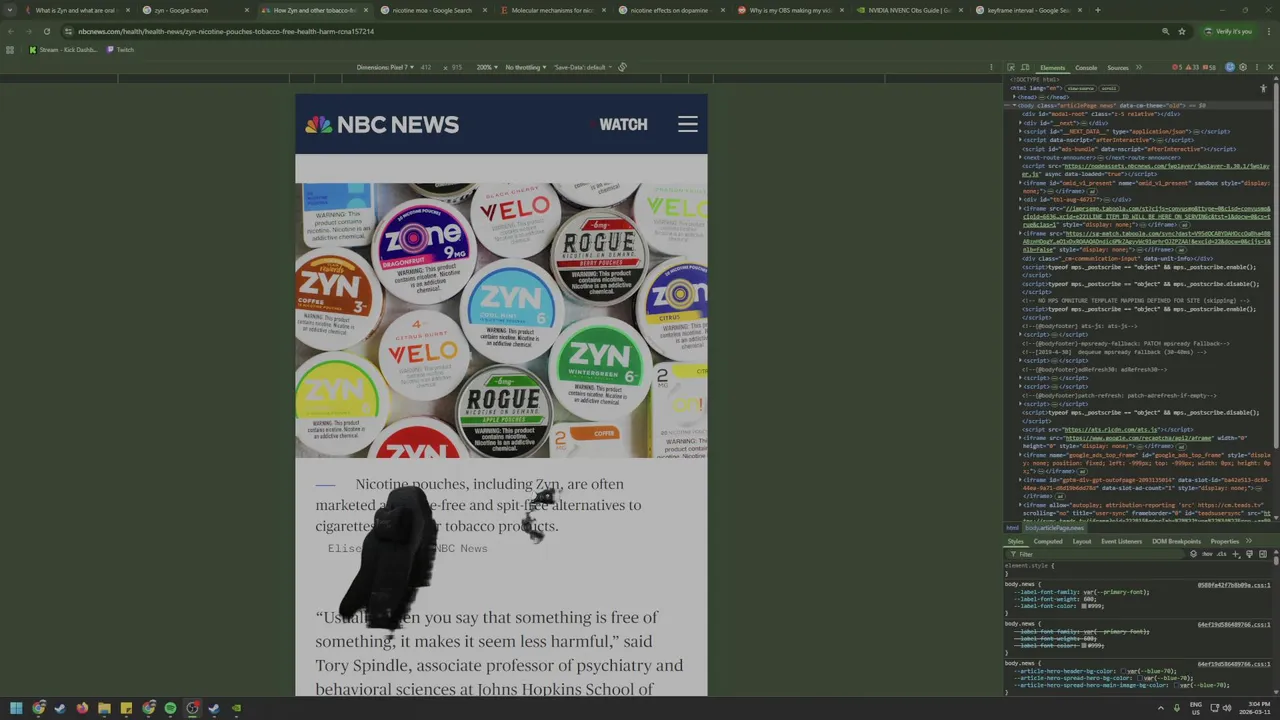Expand the div id __next node
The image size is (1280, 720).
coord(1020,123)
